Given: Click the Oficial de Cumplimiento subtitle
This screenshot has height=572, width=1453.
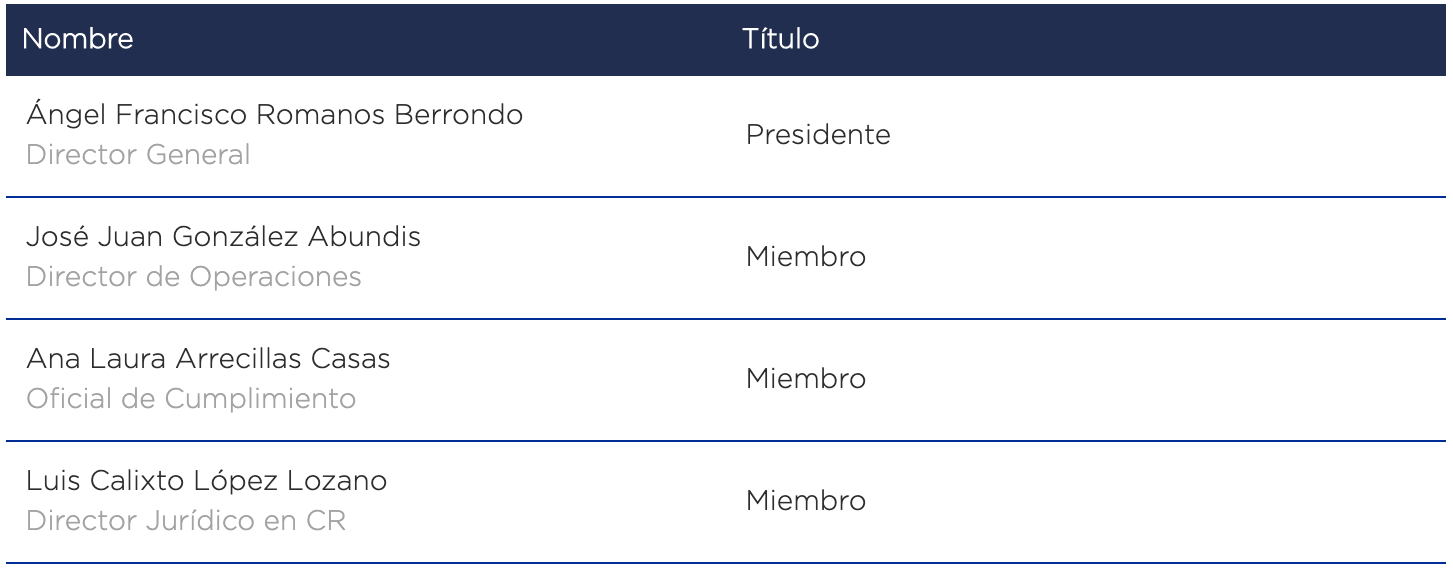Looking at the screenshot, I should click(x=190, y=397).
